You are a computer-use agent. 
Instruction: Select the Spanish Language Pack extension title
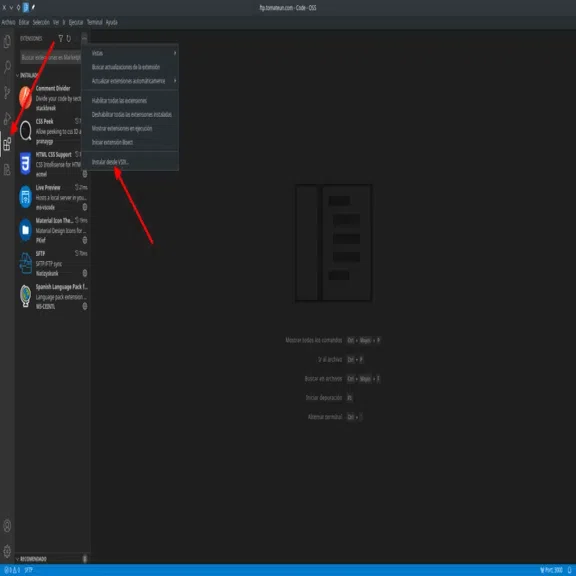61,287
